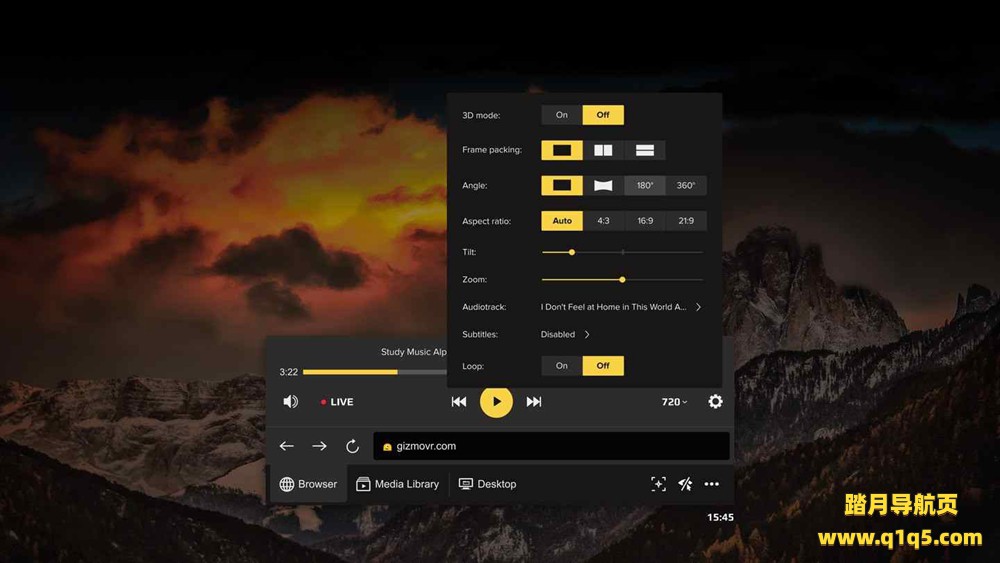
Task: Click the Zoom slider handle
Action: tap(622, 280)
